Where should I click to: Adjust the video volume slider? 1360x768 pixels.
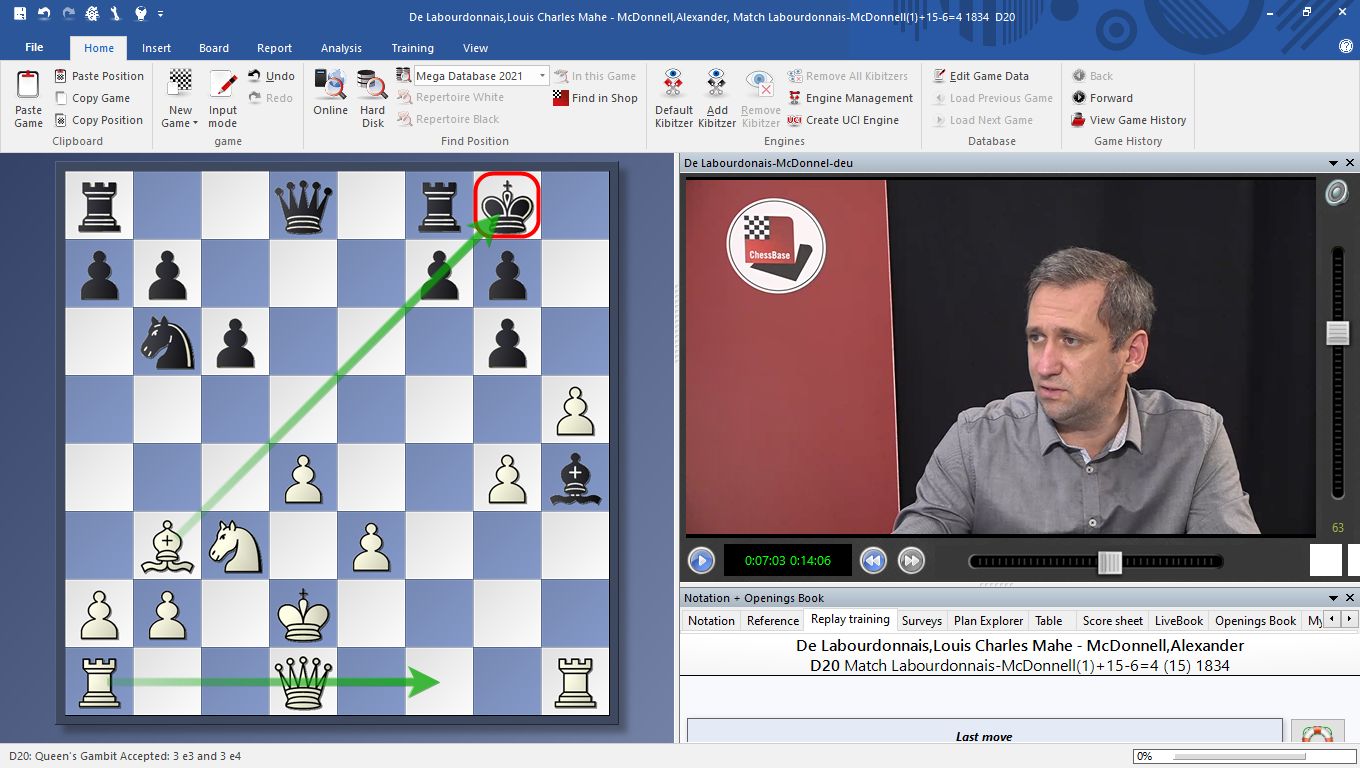click(x=1337, y=333)
